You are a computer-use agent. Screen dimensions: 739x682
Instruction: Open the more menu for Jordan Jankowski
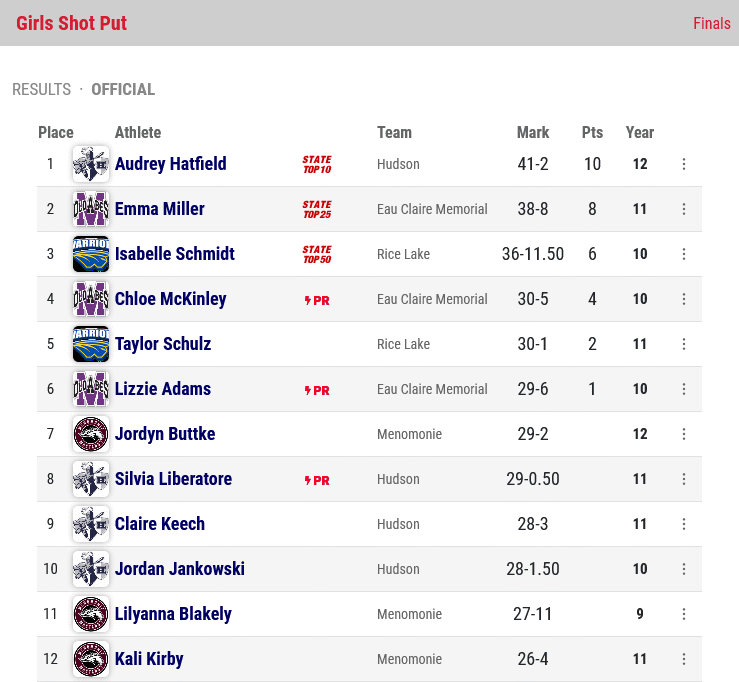(684, 569)
